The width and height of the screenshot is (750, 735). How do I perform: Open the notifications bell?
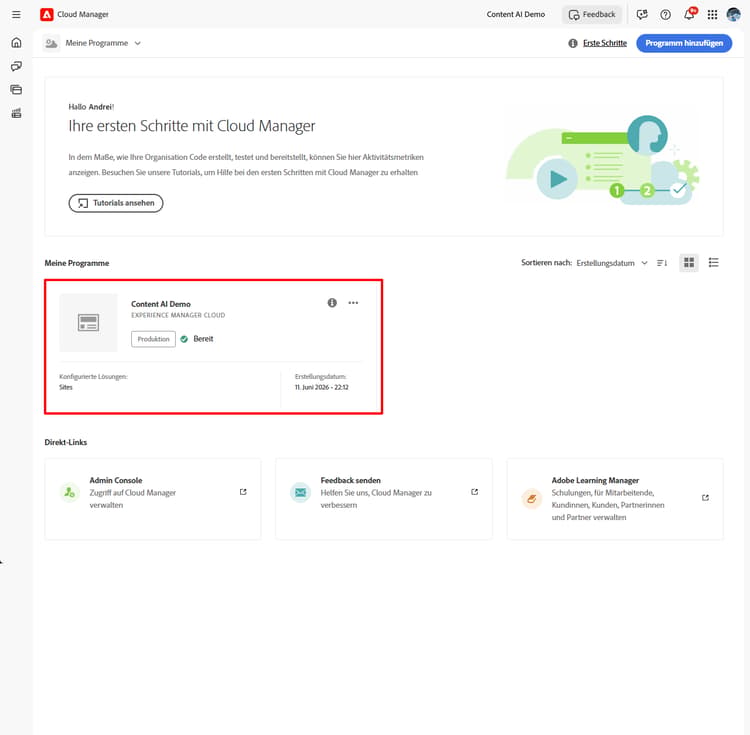pyautogui.click(x=689, y=14)
